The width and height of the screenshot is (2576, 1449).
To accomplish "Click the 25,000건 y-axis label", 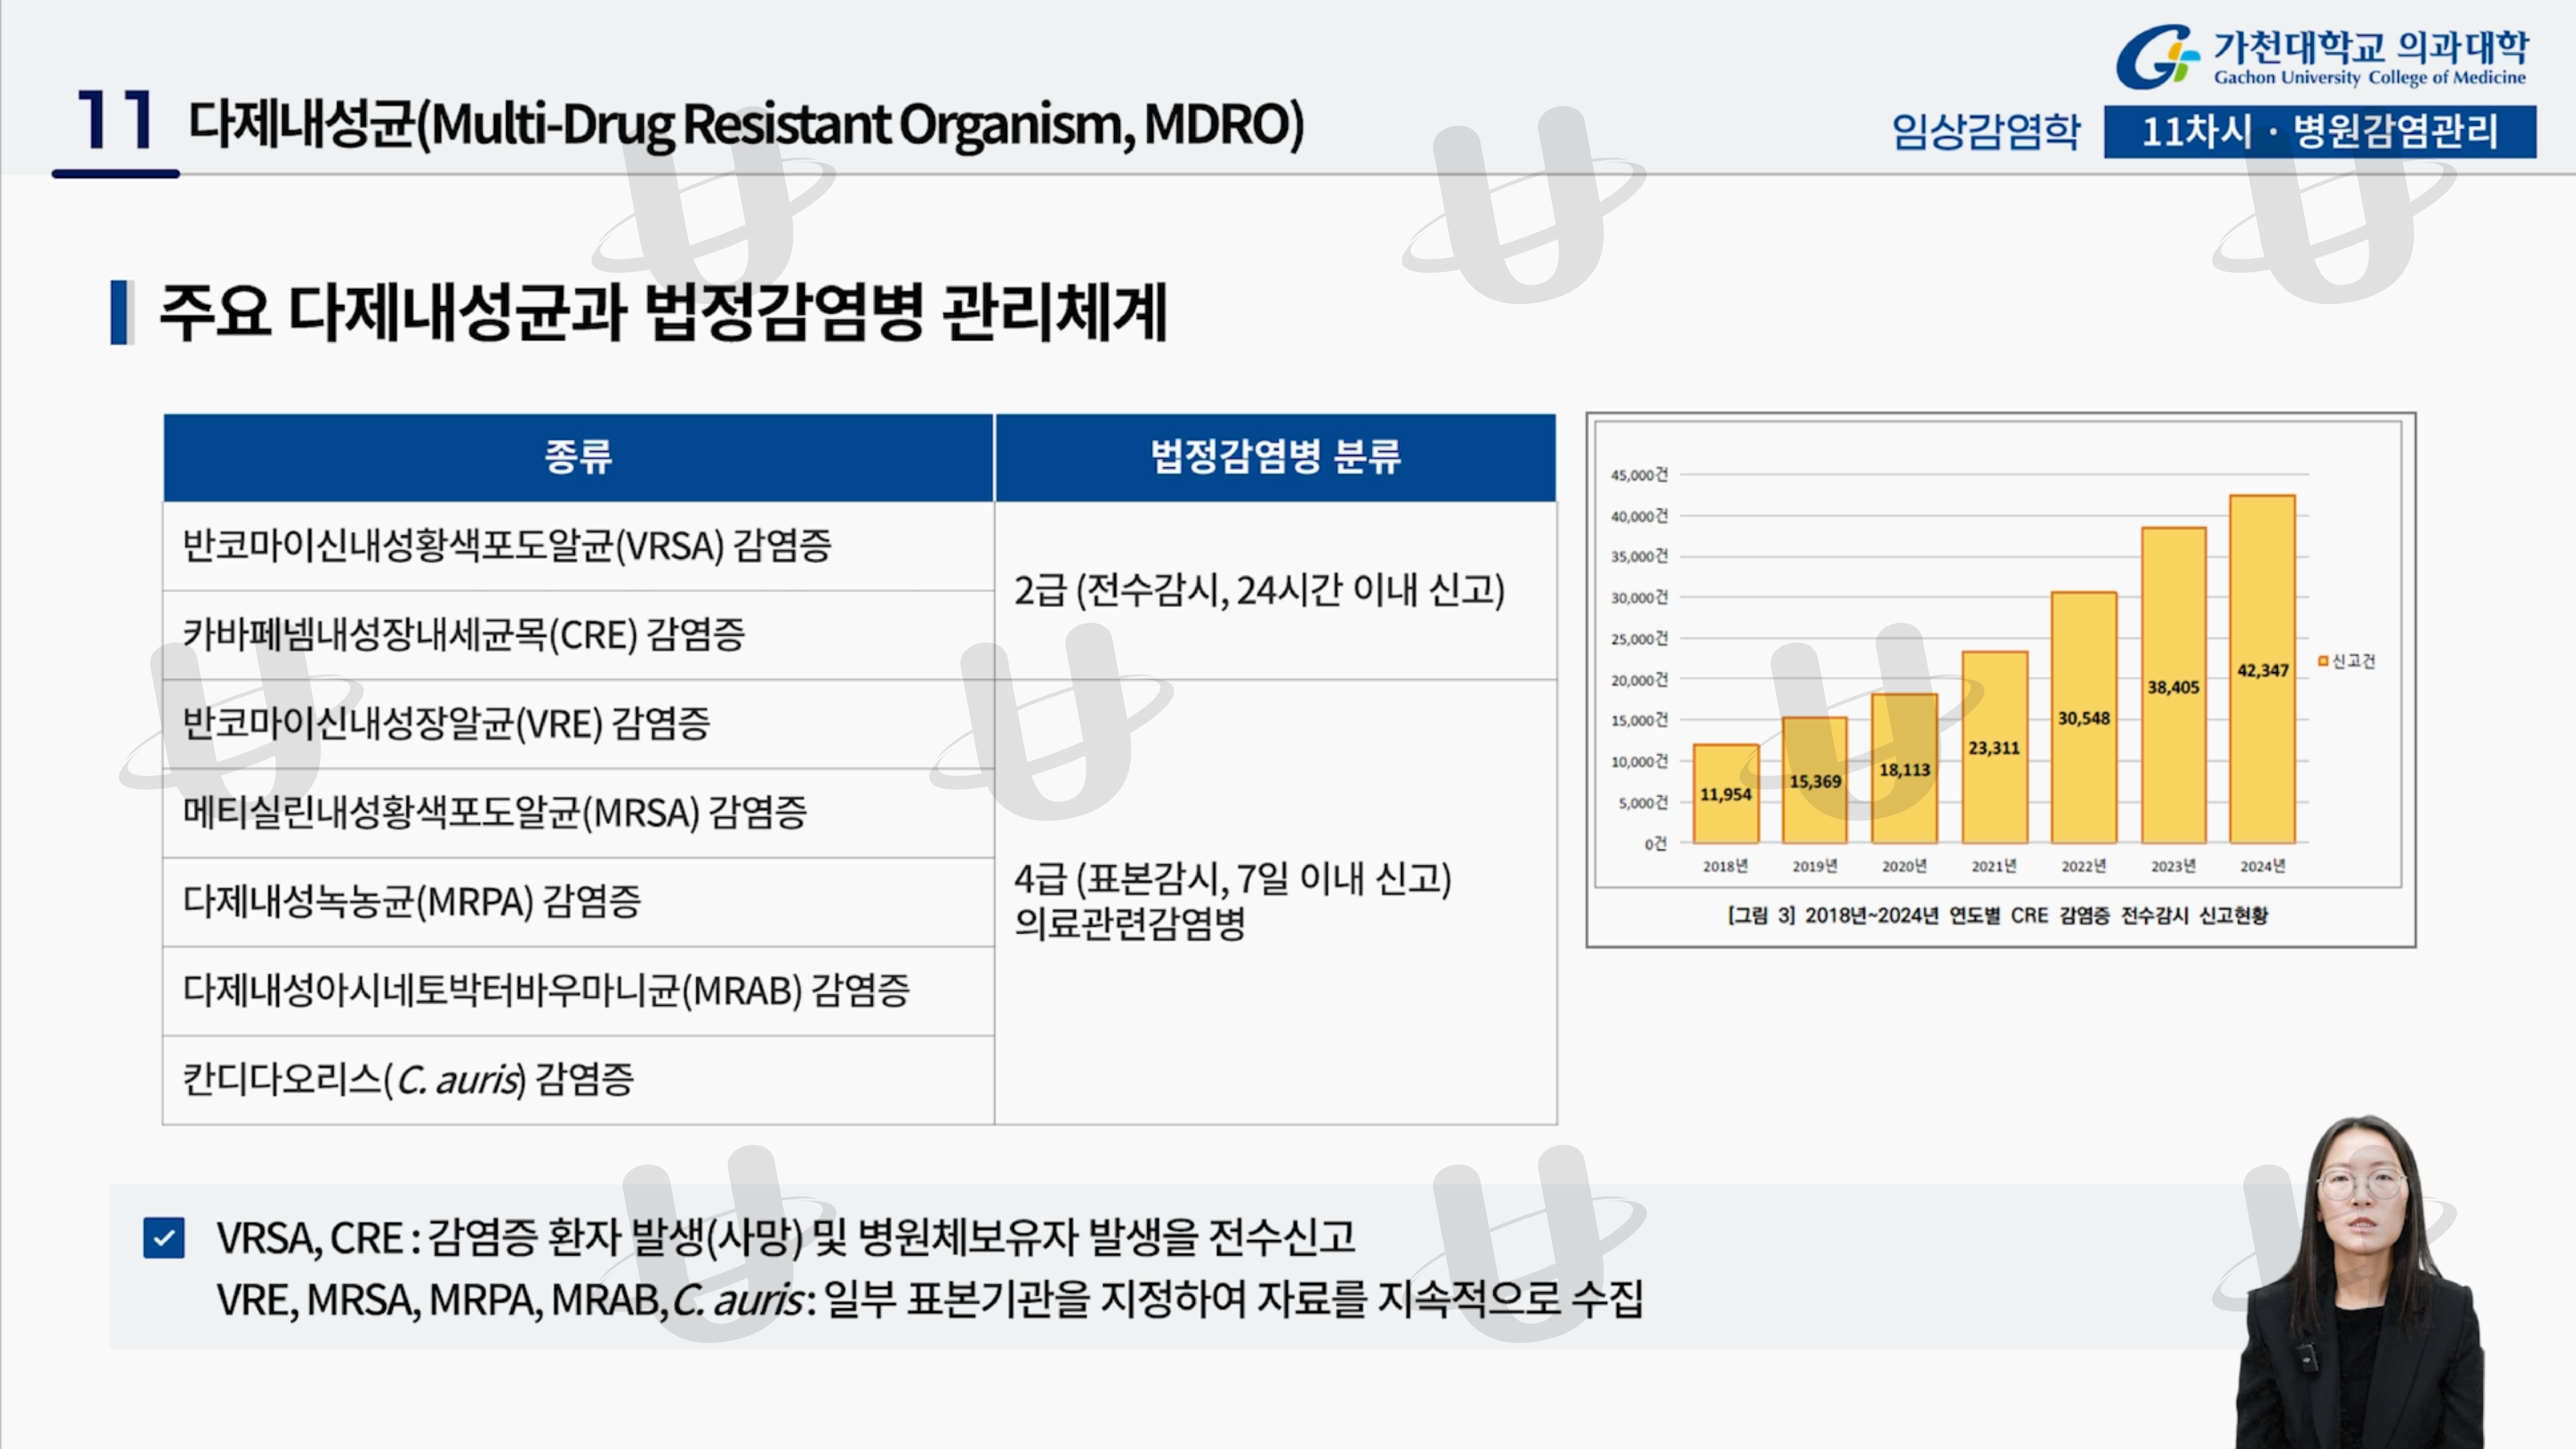I will point(1639,639).
